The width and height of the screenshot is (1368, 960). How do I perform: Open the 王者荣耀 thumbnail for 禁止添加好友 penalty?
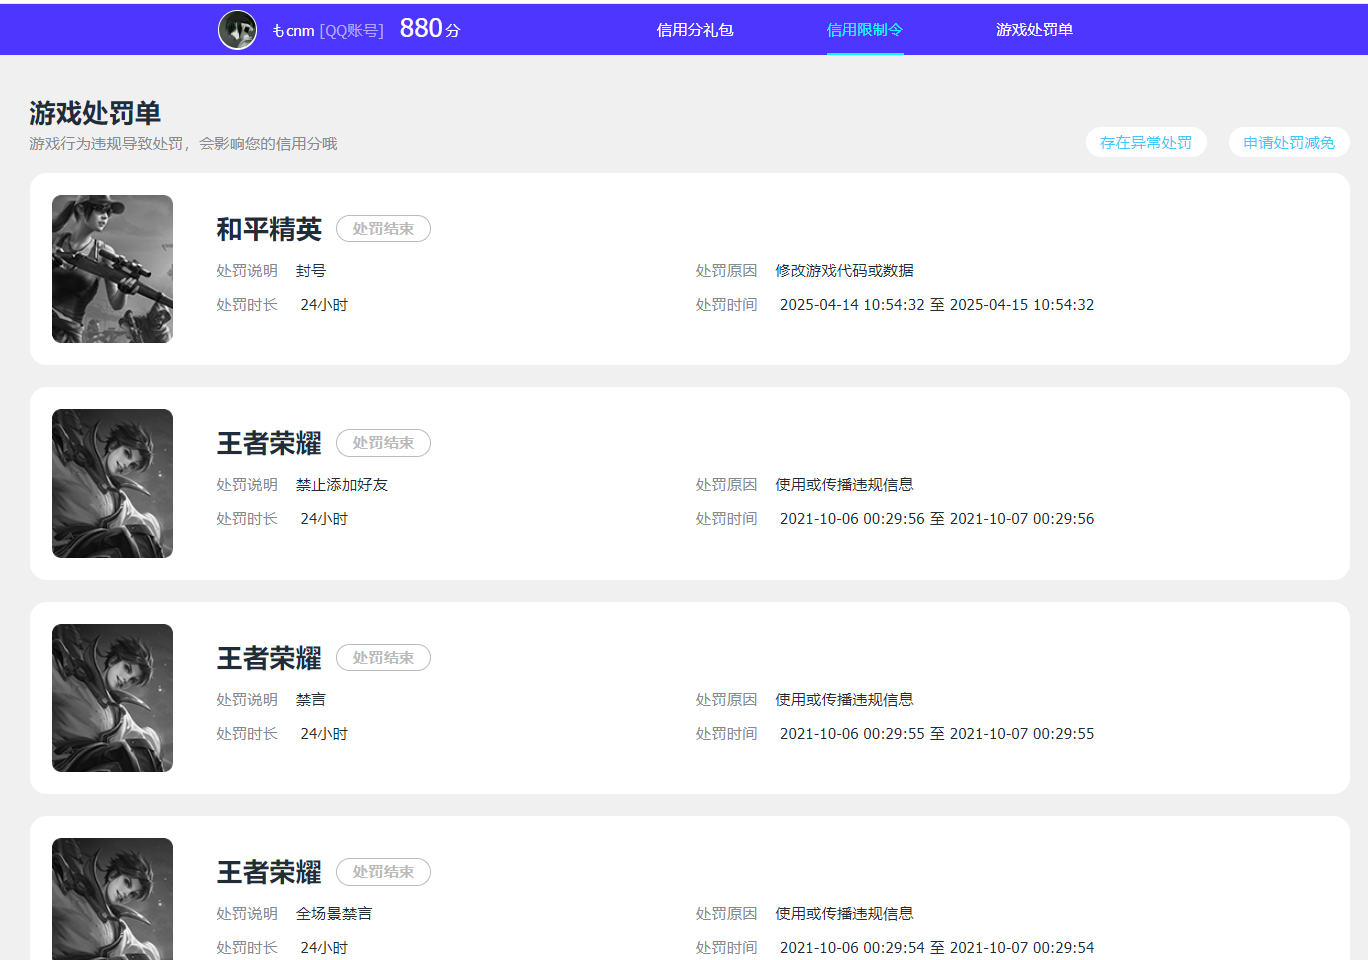tap(112, 483)
